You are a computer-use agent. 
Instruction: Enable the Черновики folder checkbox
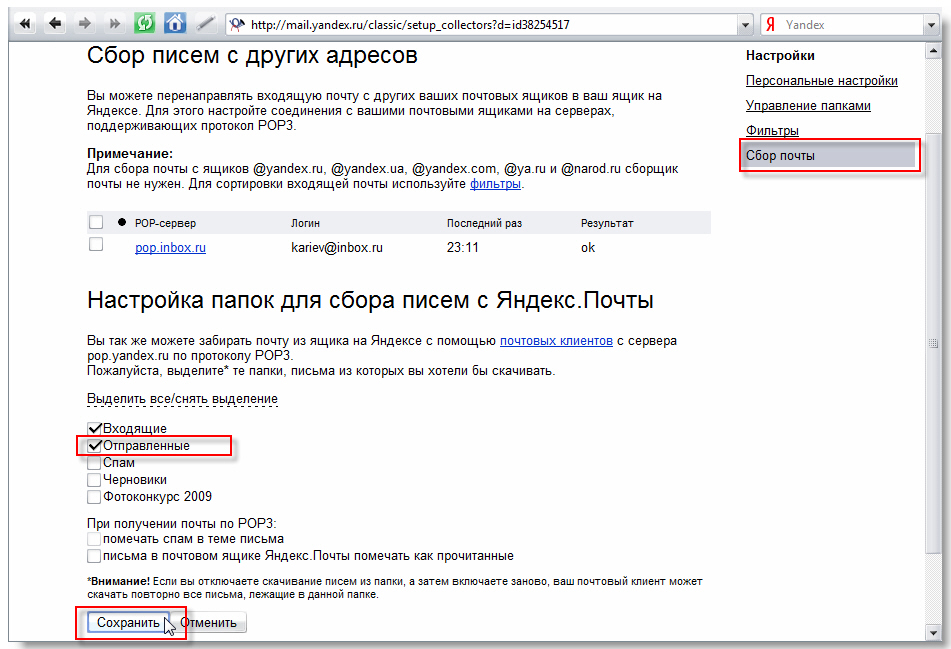click(94, 480)
